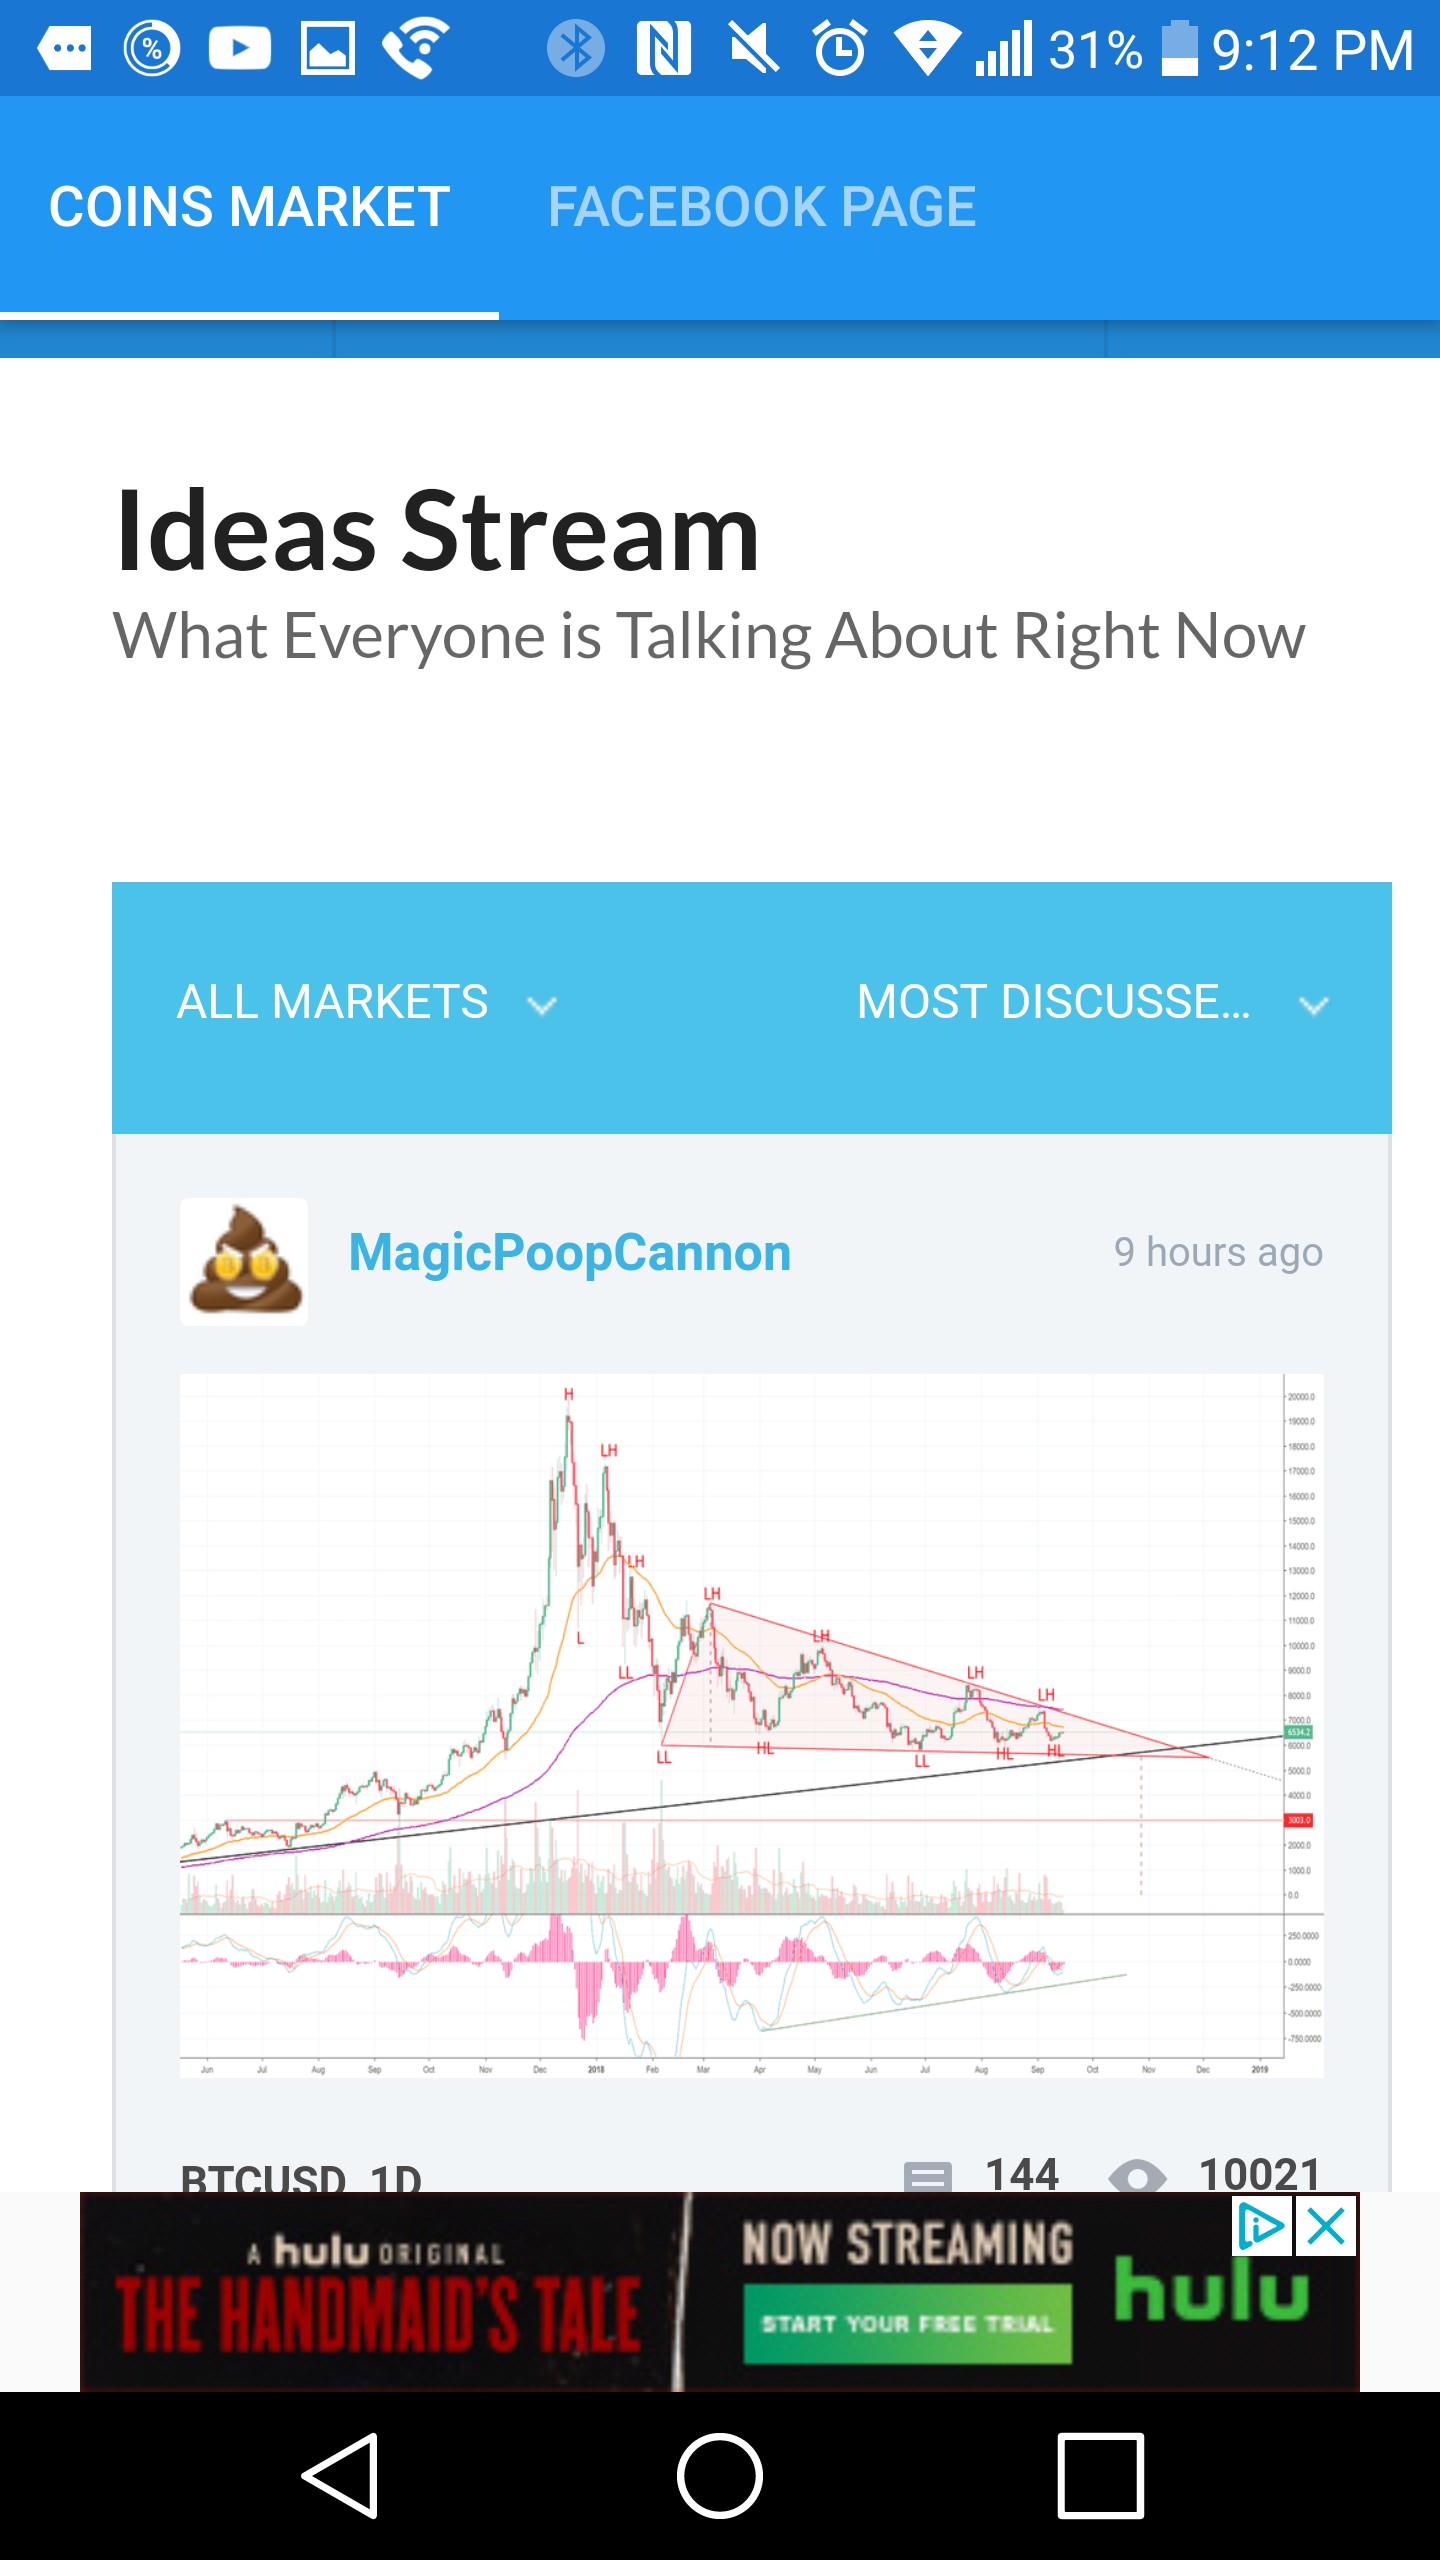Image resolution: width=1440 pixels, height=2560 pixels.
Task: Tap the alarm clock status icon
Action: 839,48
